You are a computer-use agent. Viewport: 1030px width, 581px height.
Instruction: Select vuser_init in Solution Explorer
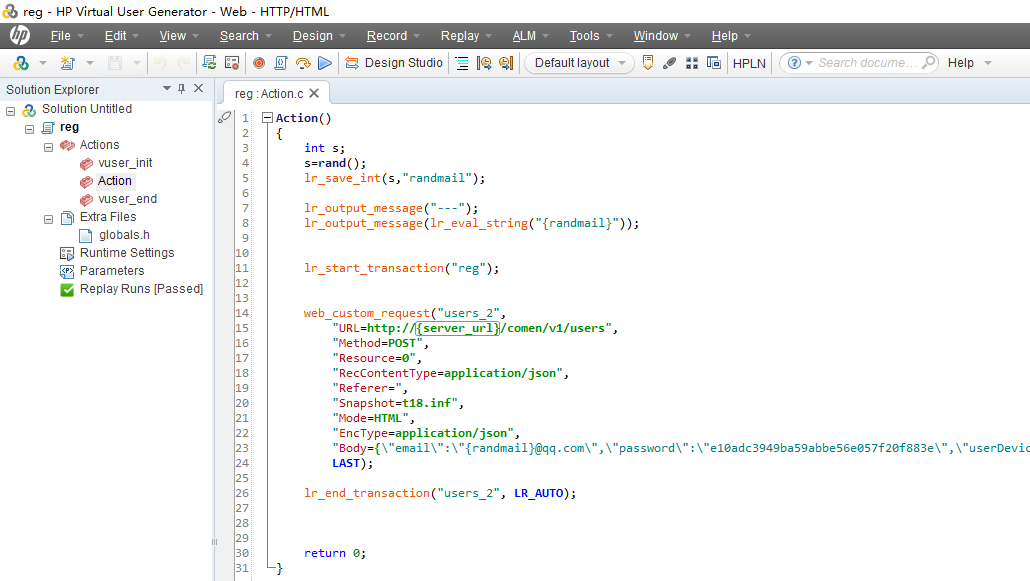125,163
